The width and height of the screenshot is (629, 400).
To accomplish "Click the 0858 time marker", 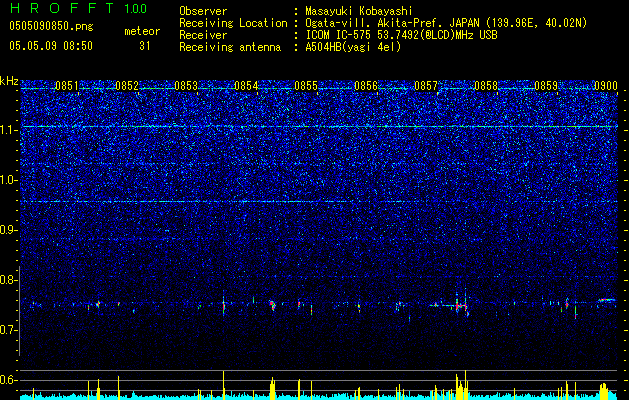I will pos(486,86).
